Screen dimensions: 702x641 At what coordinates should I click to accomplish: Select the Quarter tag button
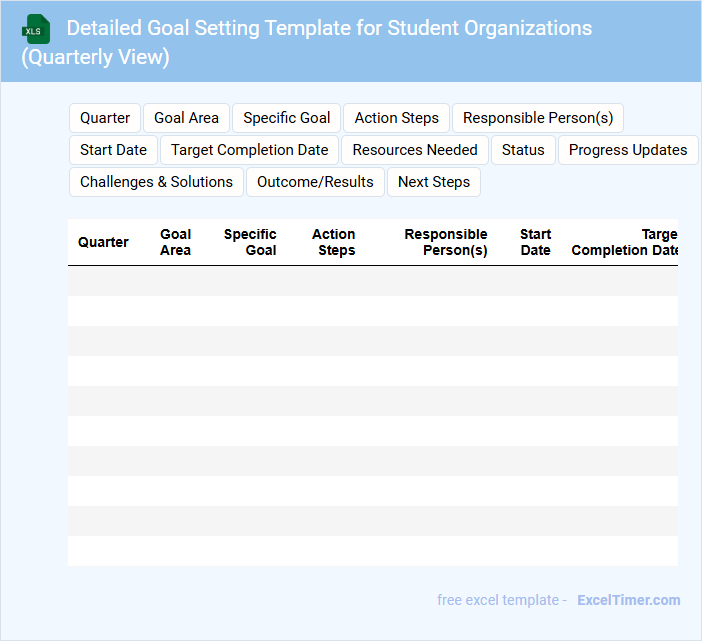[x=105, y=118]
